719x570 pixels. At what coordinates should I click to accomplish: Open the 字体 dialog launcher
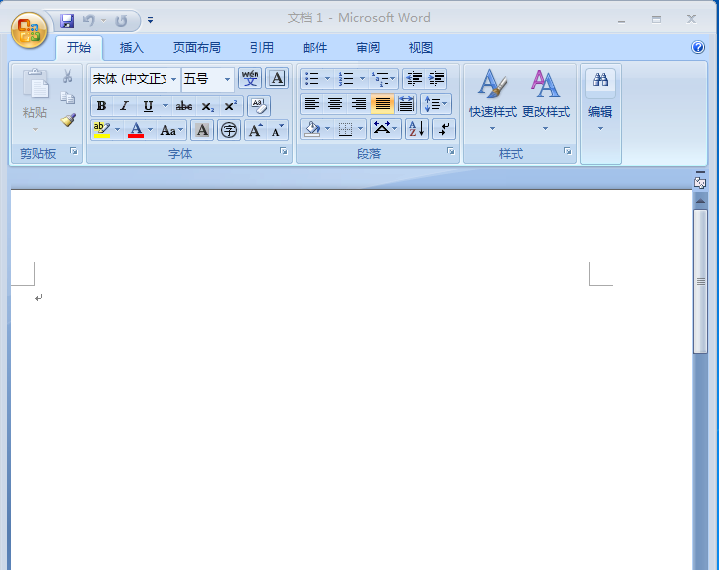click(284, 151)
